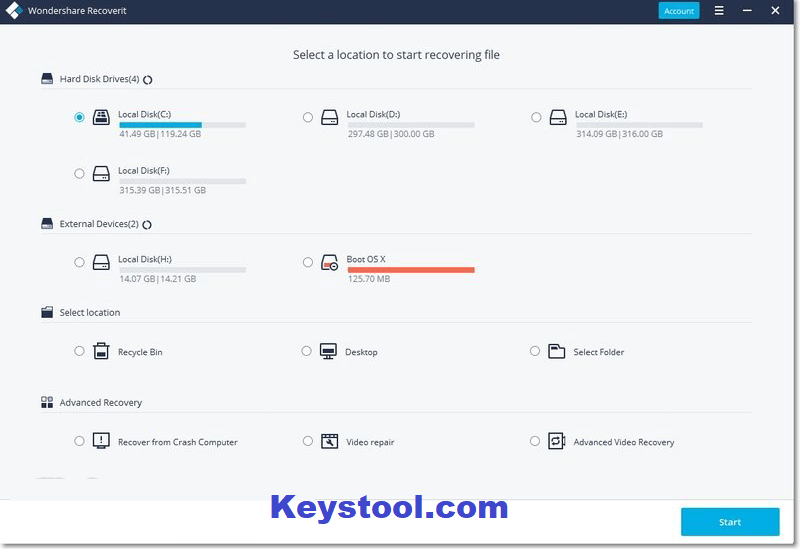Click the Boot OS X red usage bar
The width and height of the screenshot is (800, 549).
[x=411, y=270]
